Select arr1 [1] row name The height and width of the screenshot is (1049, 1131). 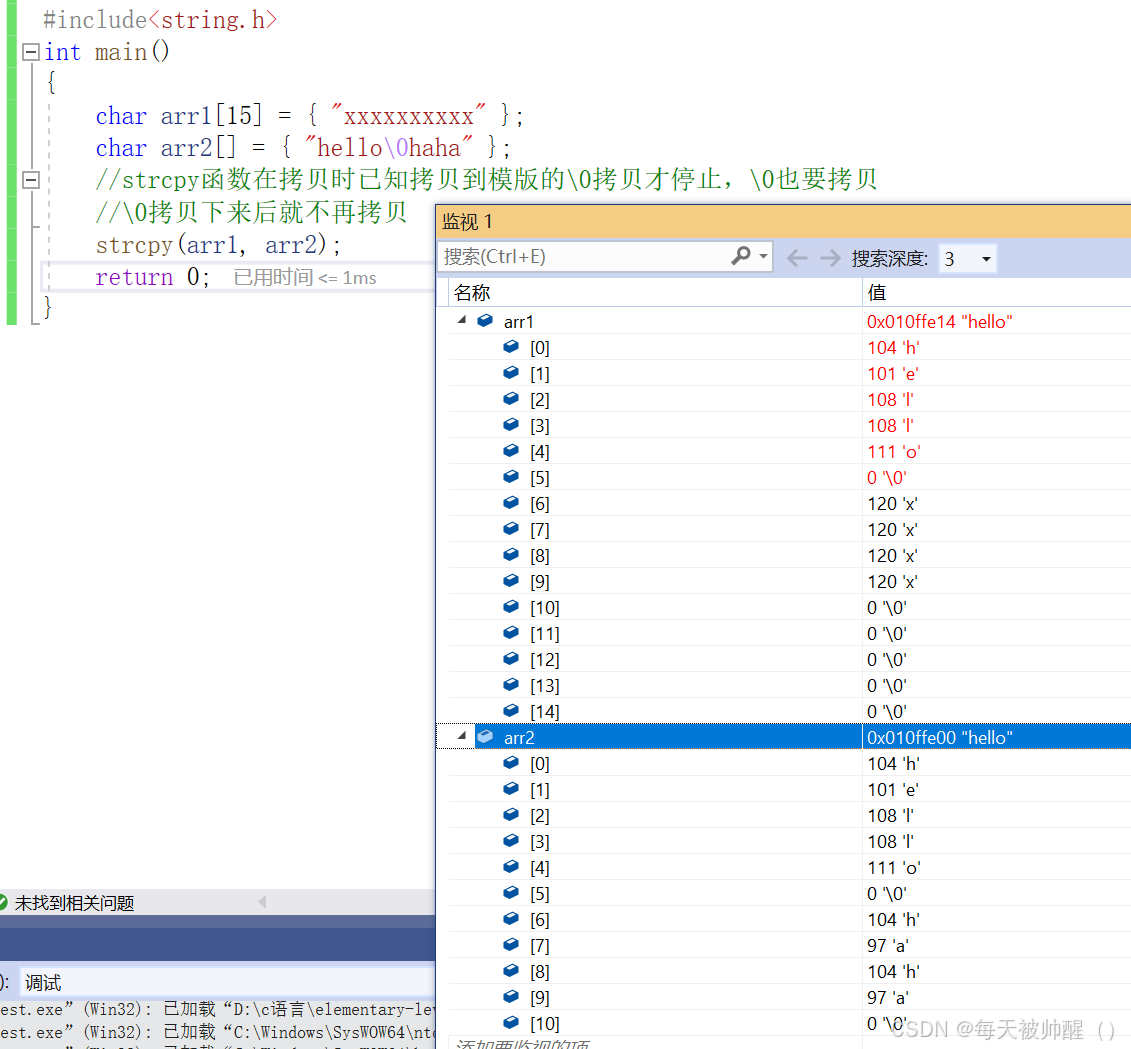[540, 374]
